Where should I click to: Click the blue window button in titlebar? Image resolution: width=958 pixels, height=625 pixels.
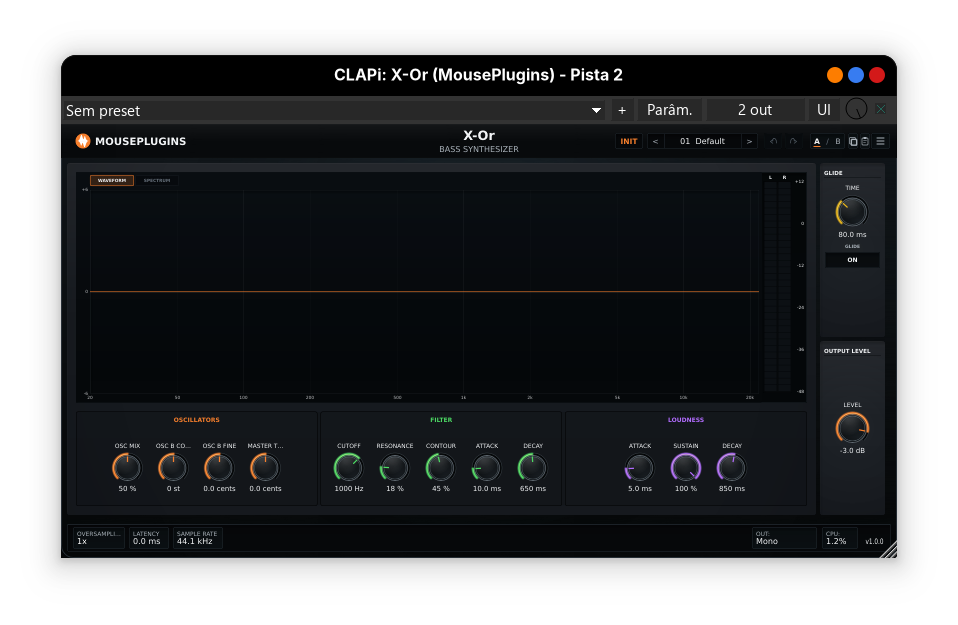pyautogui.click(x=856, y=75)
